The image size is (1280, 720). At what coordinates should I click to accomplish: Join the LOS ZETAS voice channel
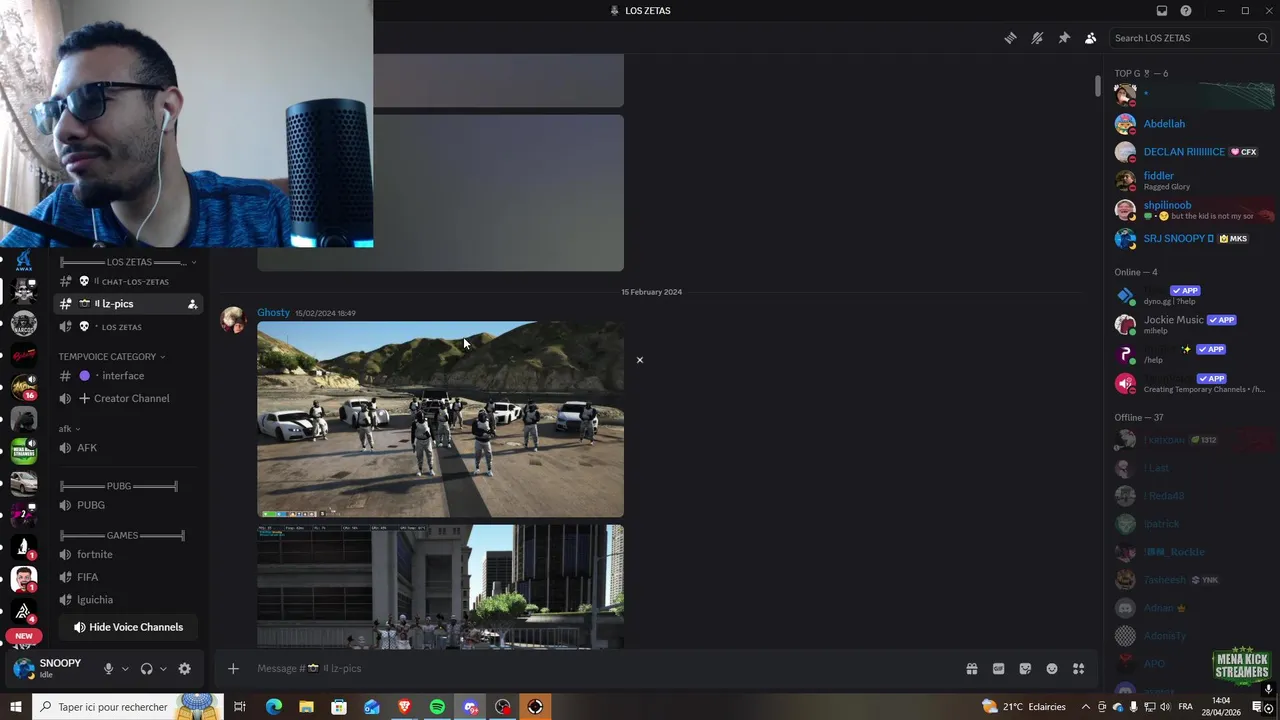tap(128, 327)
